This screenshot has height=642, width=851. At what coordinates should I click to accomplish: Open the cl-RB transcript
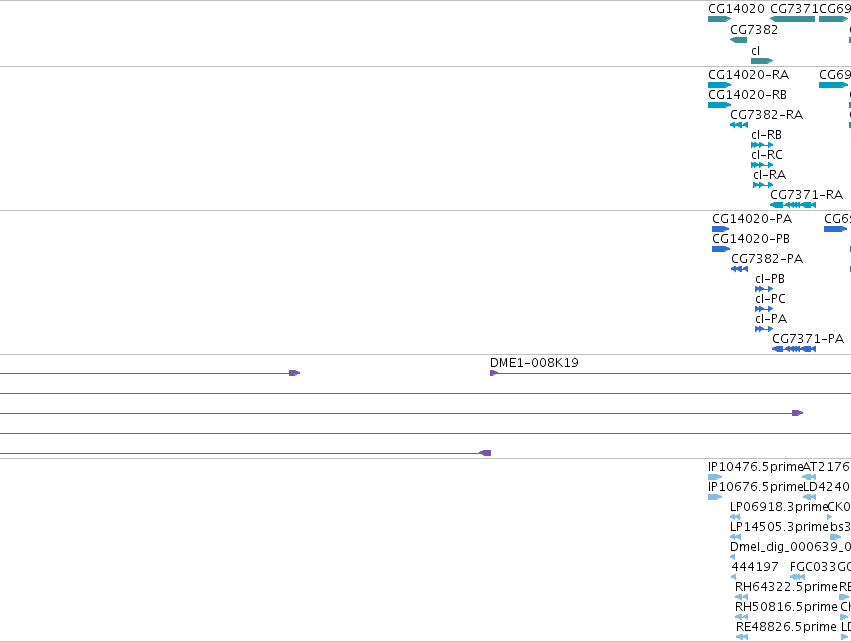point(762,145)
